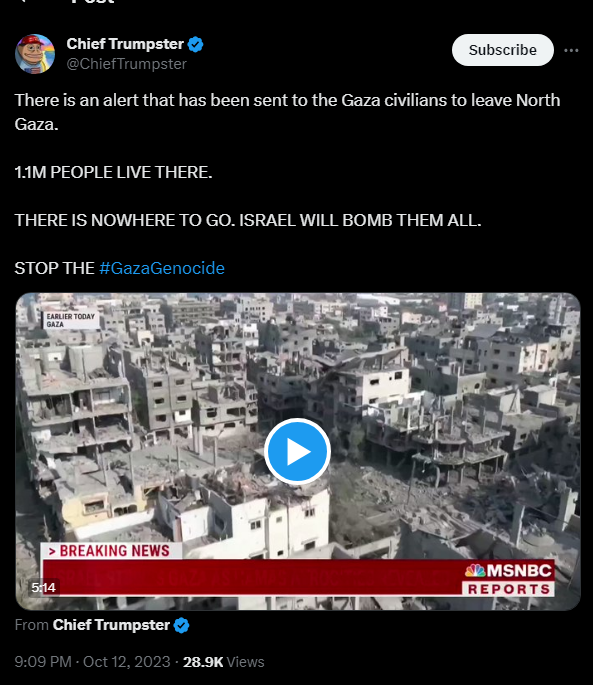Viewport: 593px width, 685px height.
Task: Click the 9:09 PM Oct 12, 2023 timestamp
Action: coord(93,661)
